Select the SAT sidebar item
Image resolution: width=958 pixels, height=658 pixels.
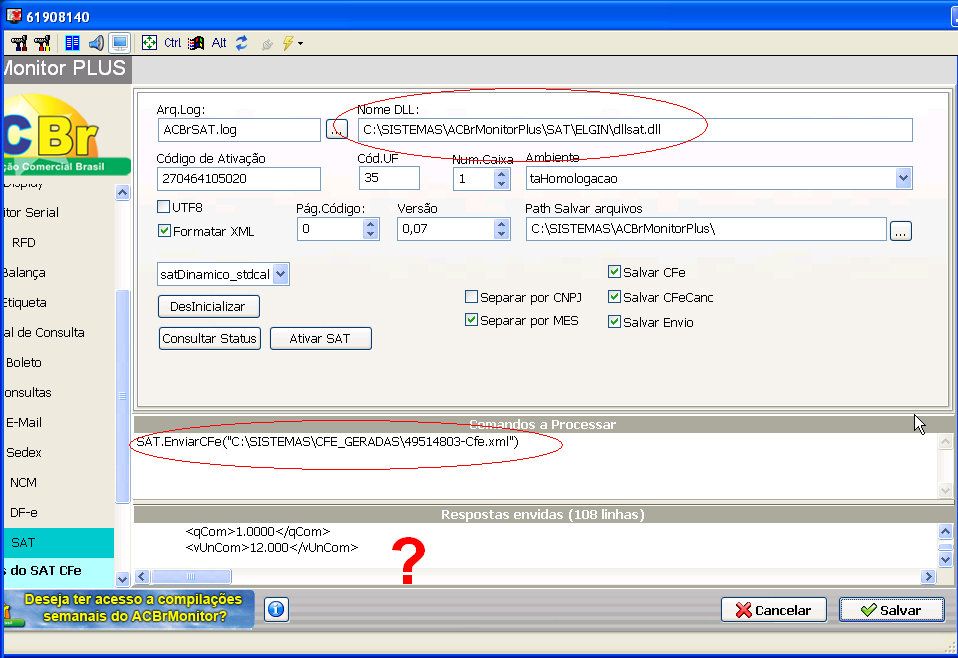59,543
